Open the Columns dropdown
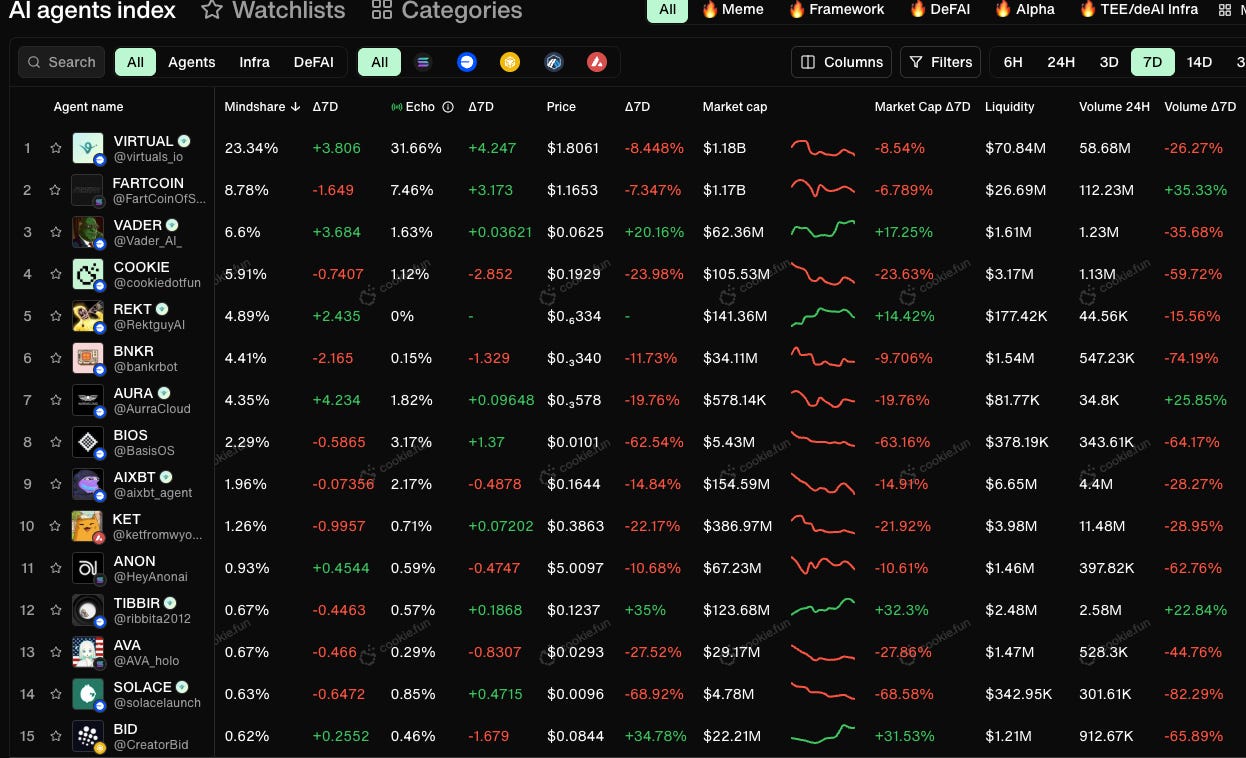 (842, 62)
